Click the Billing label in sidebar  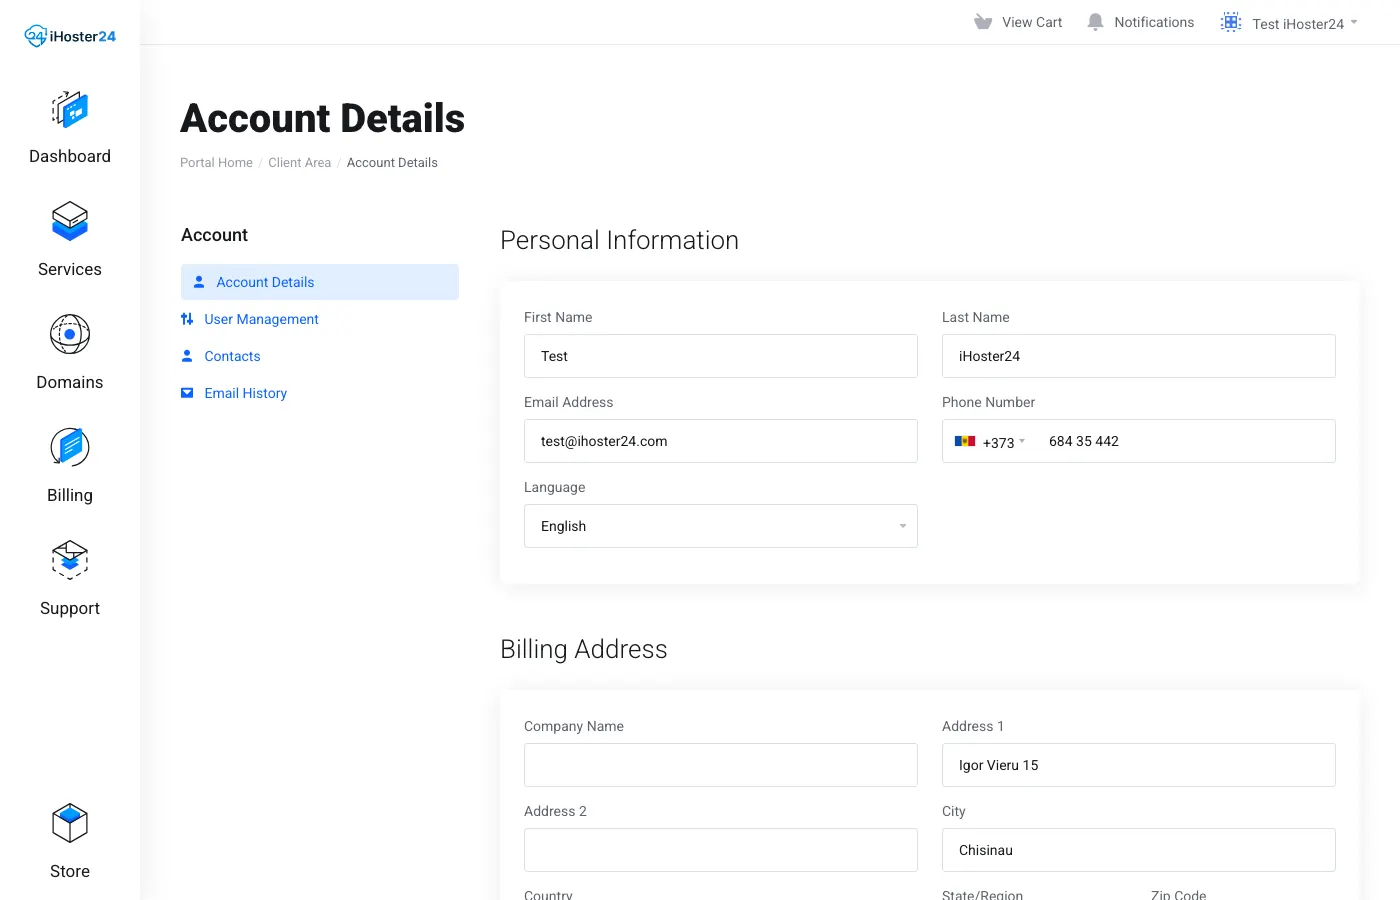(70, 495)
